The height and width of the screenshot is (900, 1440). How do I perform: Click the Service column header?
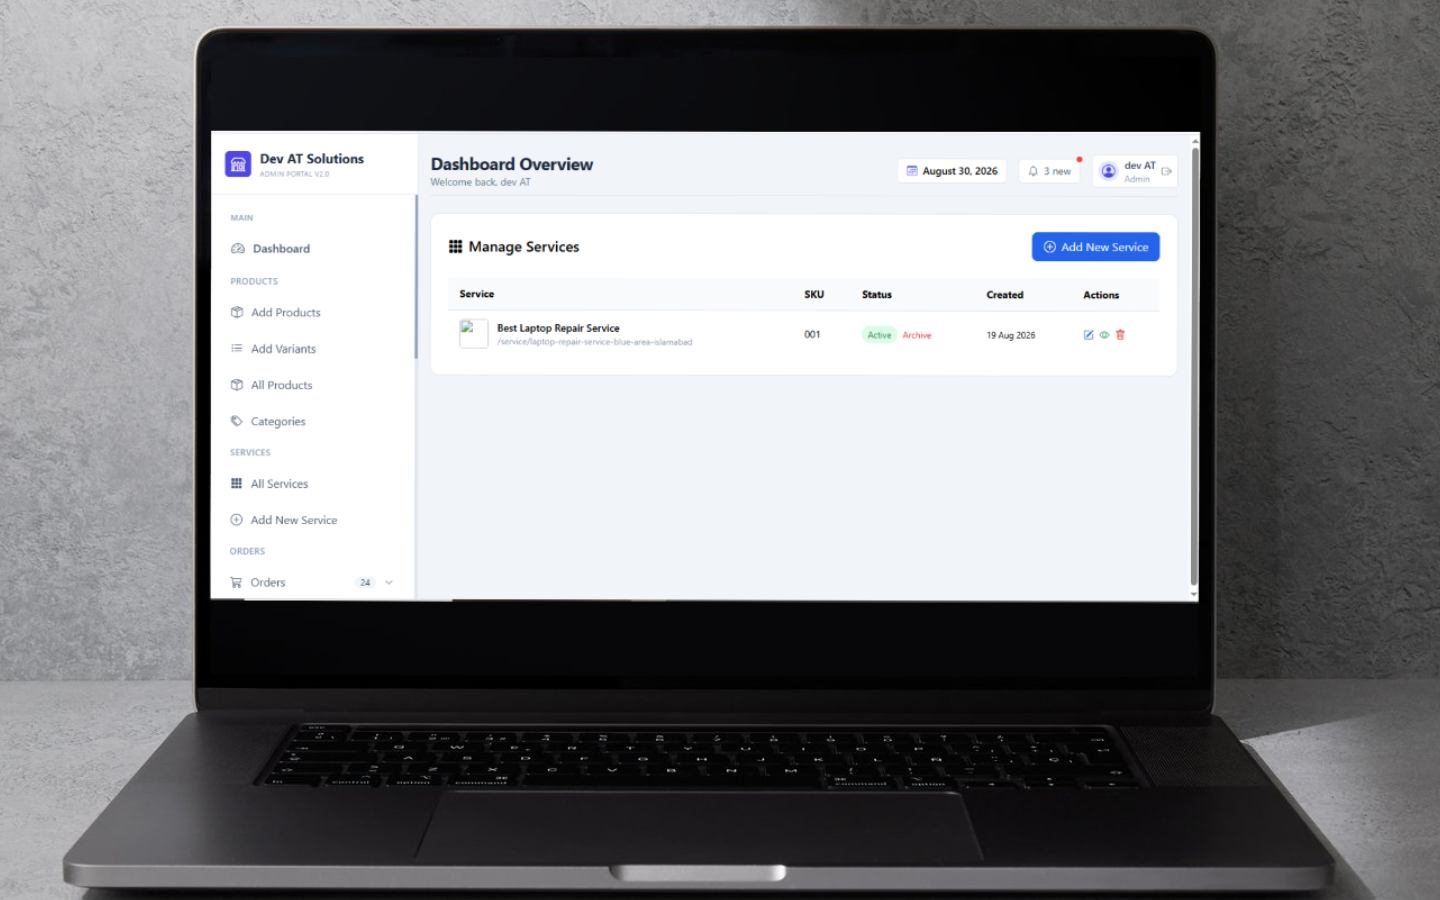coord(477,294)
